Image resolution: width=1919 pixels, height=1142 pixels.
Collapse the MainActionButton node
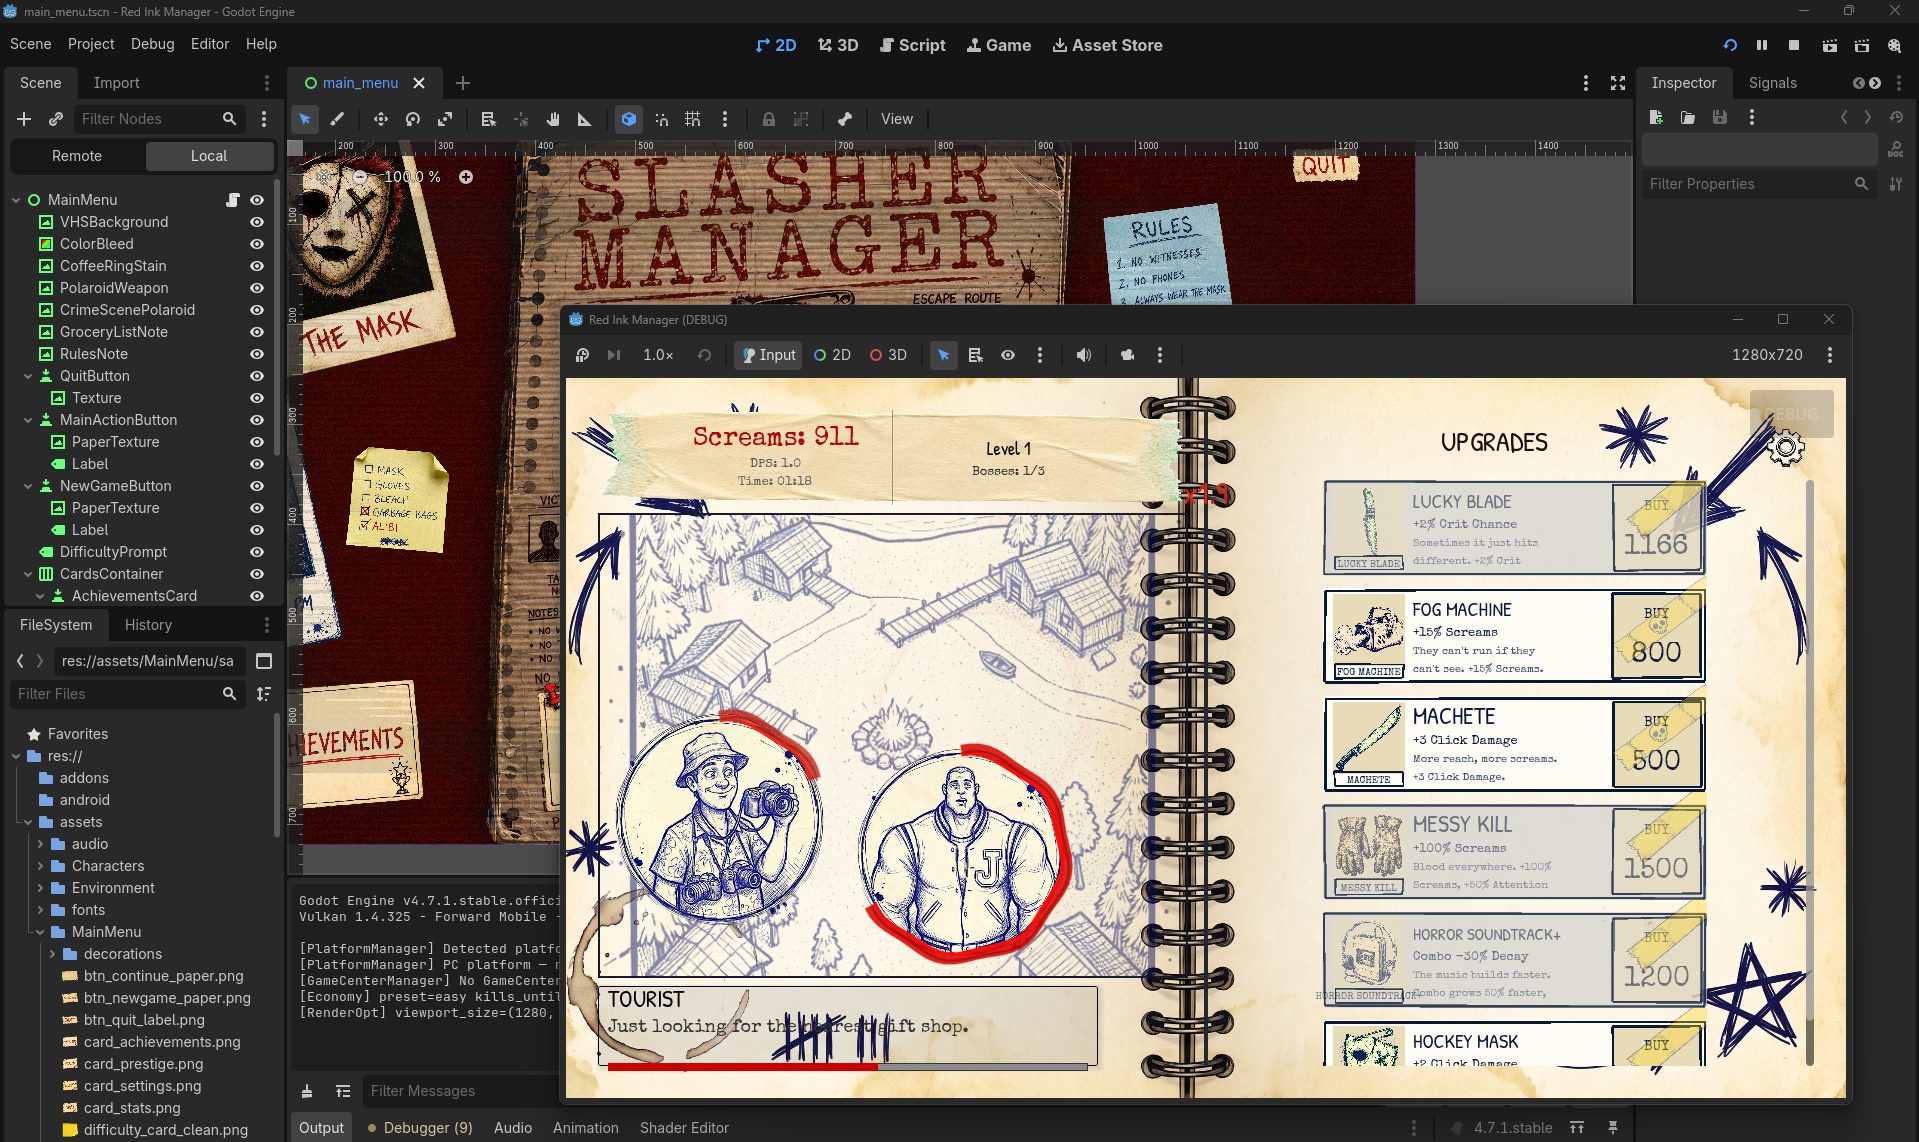(28, 420)
